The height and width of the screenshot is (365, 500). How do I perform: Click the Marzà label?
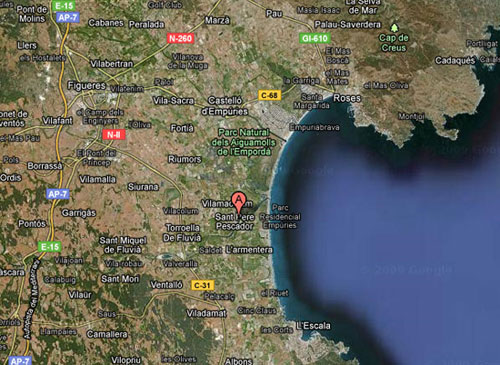click(x=217, y=20)
